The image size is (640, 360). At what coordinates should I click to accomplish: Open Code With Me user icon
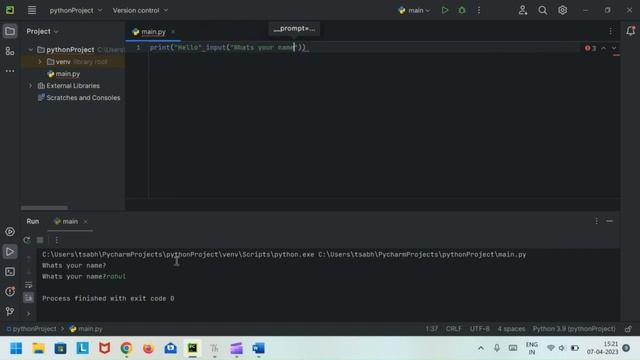click(x=522, y=10)
